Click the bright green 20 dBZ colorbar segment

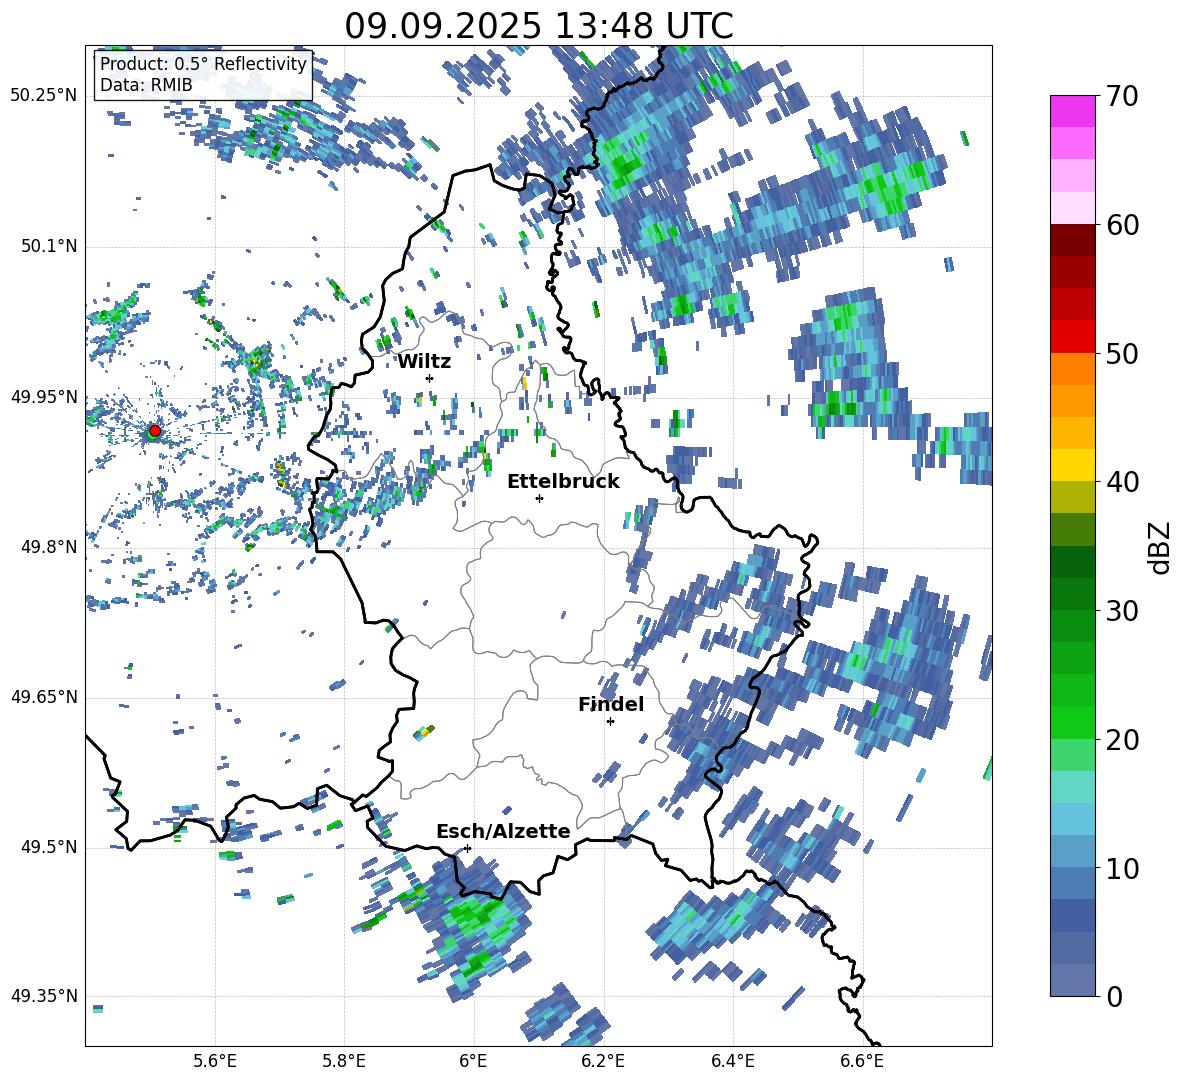tap(1072, 722)
